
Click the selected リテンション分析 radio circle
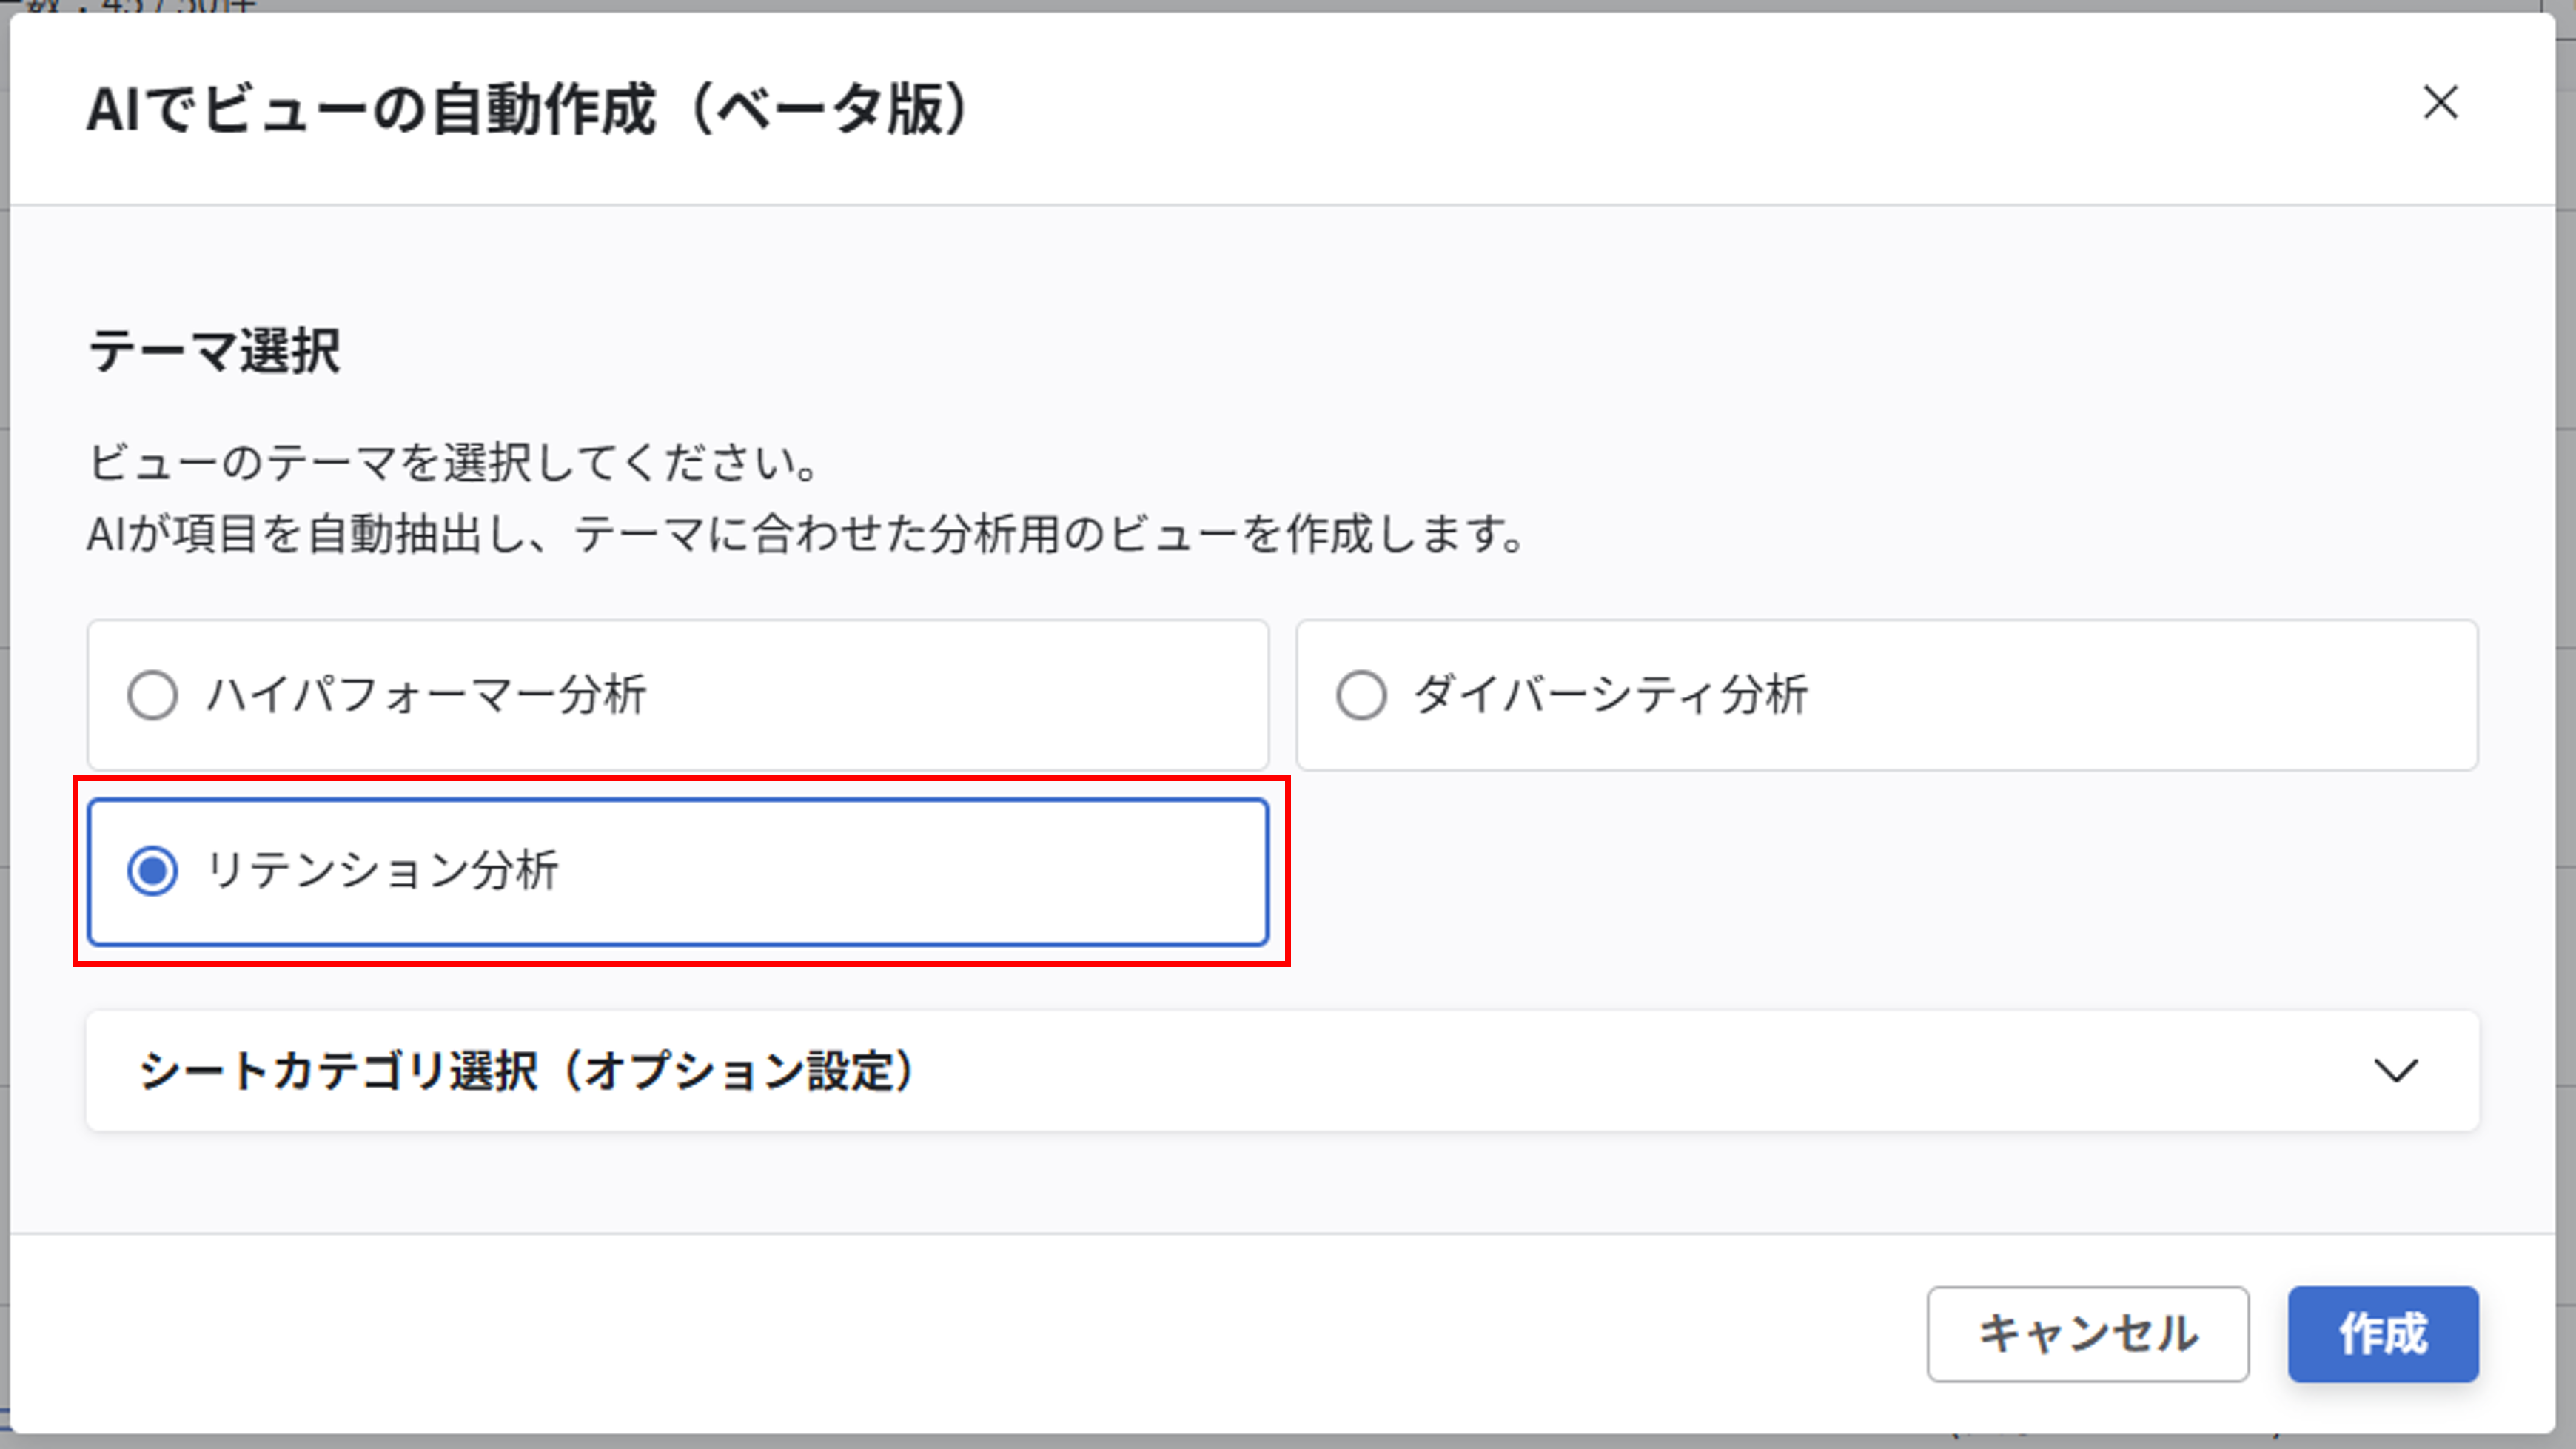click(153, 870)
